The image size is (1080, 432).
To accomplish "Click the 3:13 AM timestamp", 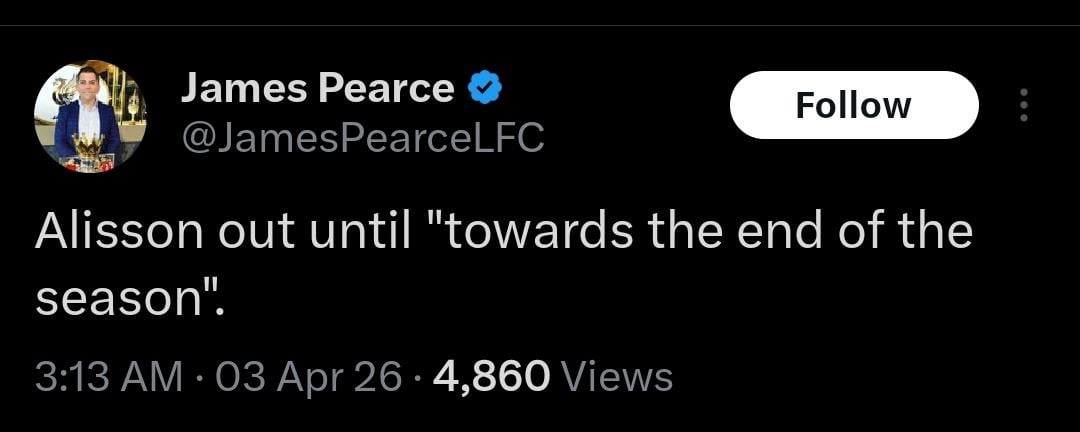I will pos(108,377).
